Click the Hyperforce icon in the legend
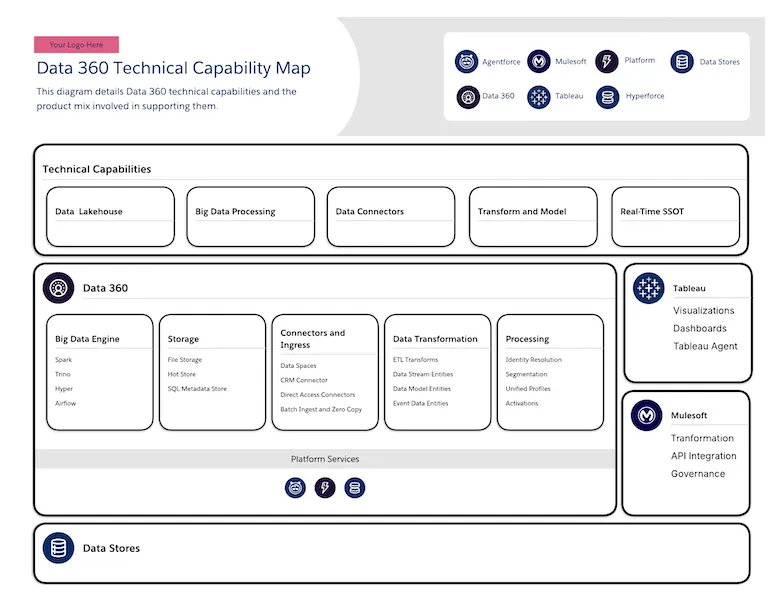Screen dimensions: 782x600 click(607, 97)
